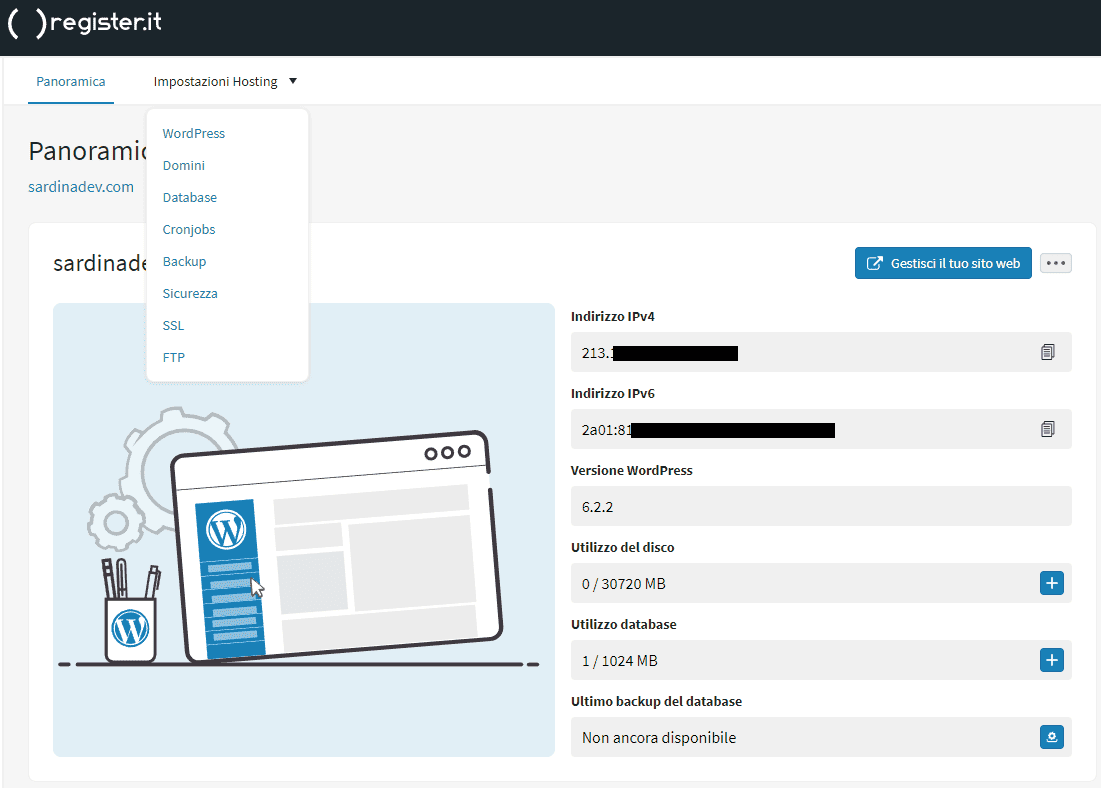The image size is (1101, 788).
Task: Click the Gestisci il tuo sito web button
Action: [x=943, y=263]
